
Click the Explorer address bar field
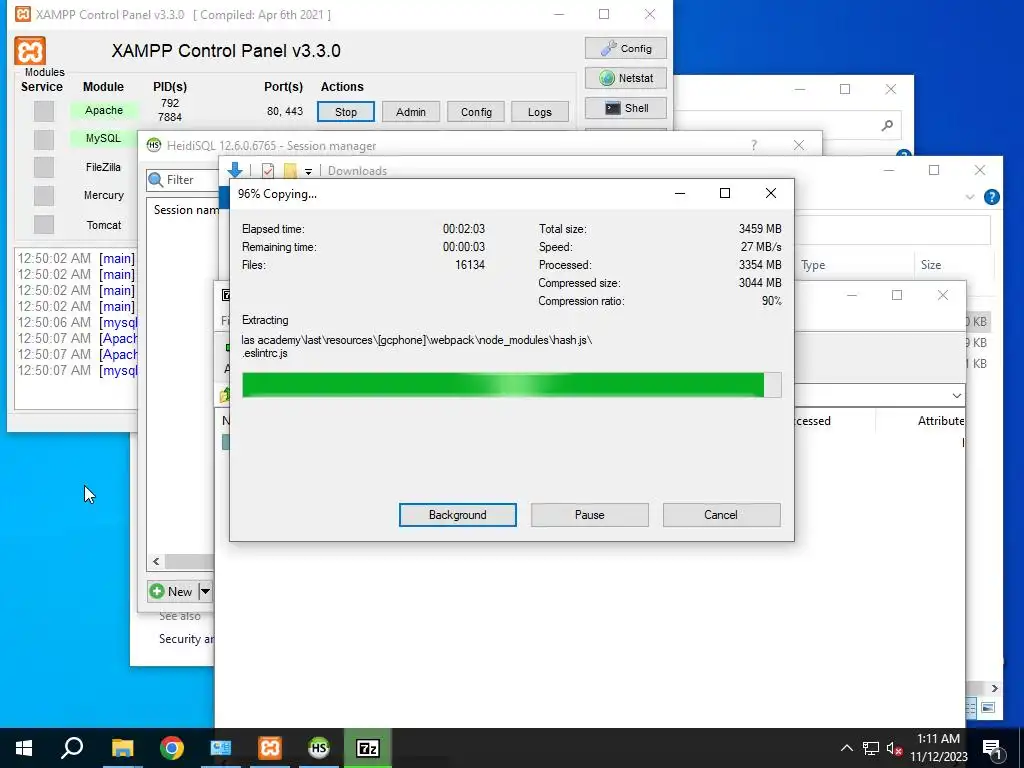pos(892,231)
